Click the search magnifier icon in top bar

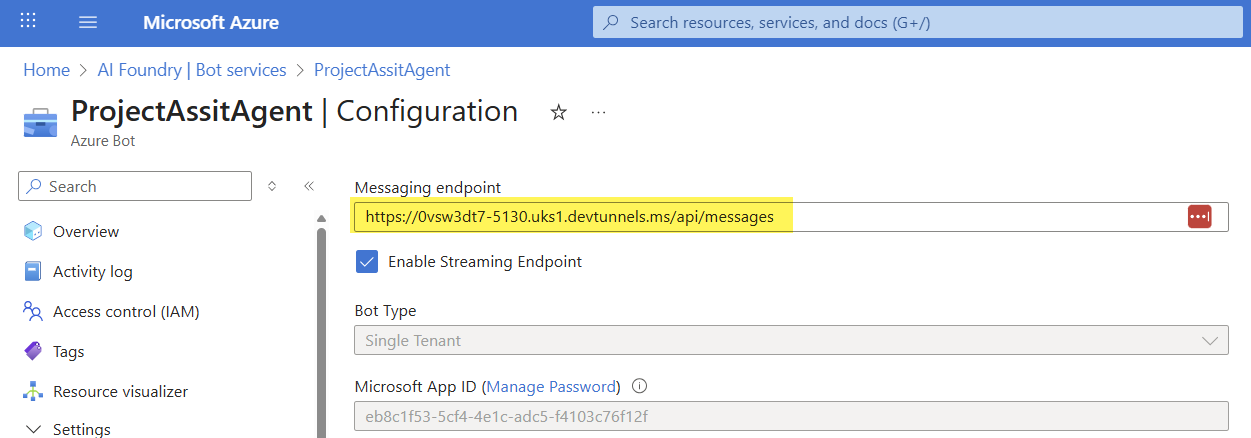[x=611, y=22]
